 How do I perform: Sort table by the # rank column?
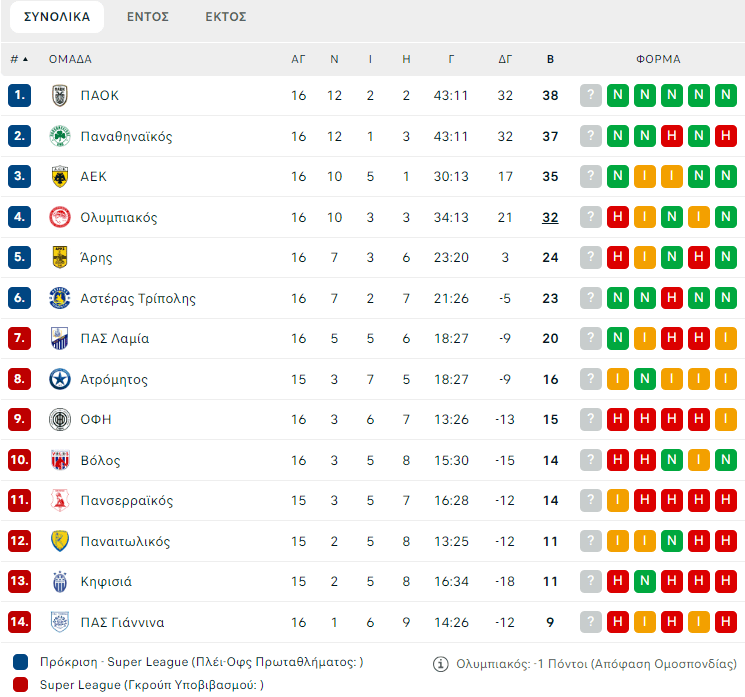click(19, 59)
